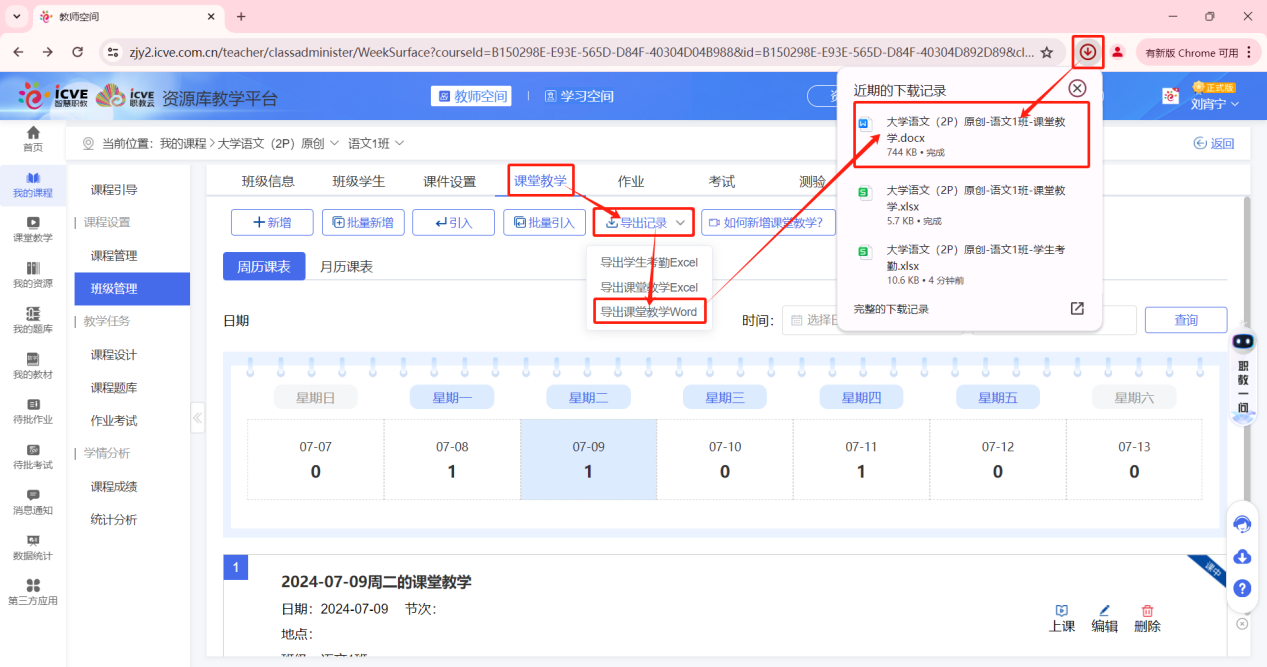1267x667 pixels.
Task: Launch the 职教一问 AI assistant robot
Action: click(1242, 375)
